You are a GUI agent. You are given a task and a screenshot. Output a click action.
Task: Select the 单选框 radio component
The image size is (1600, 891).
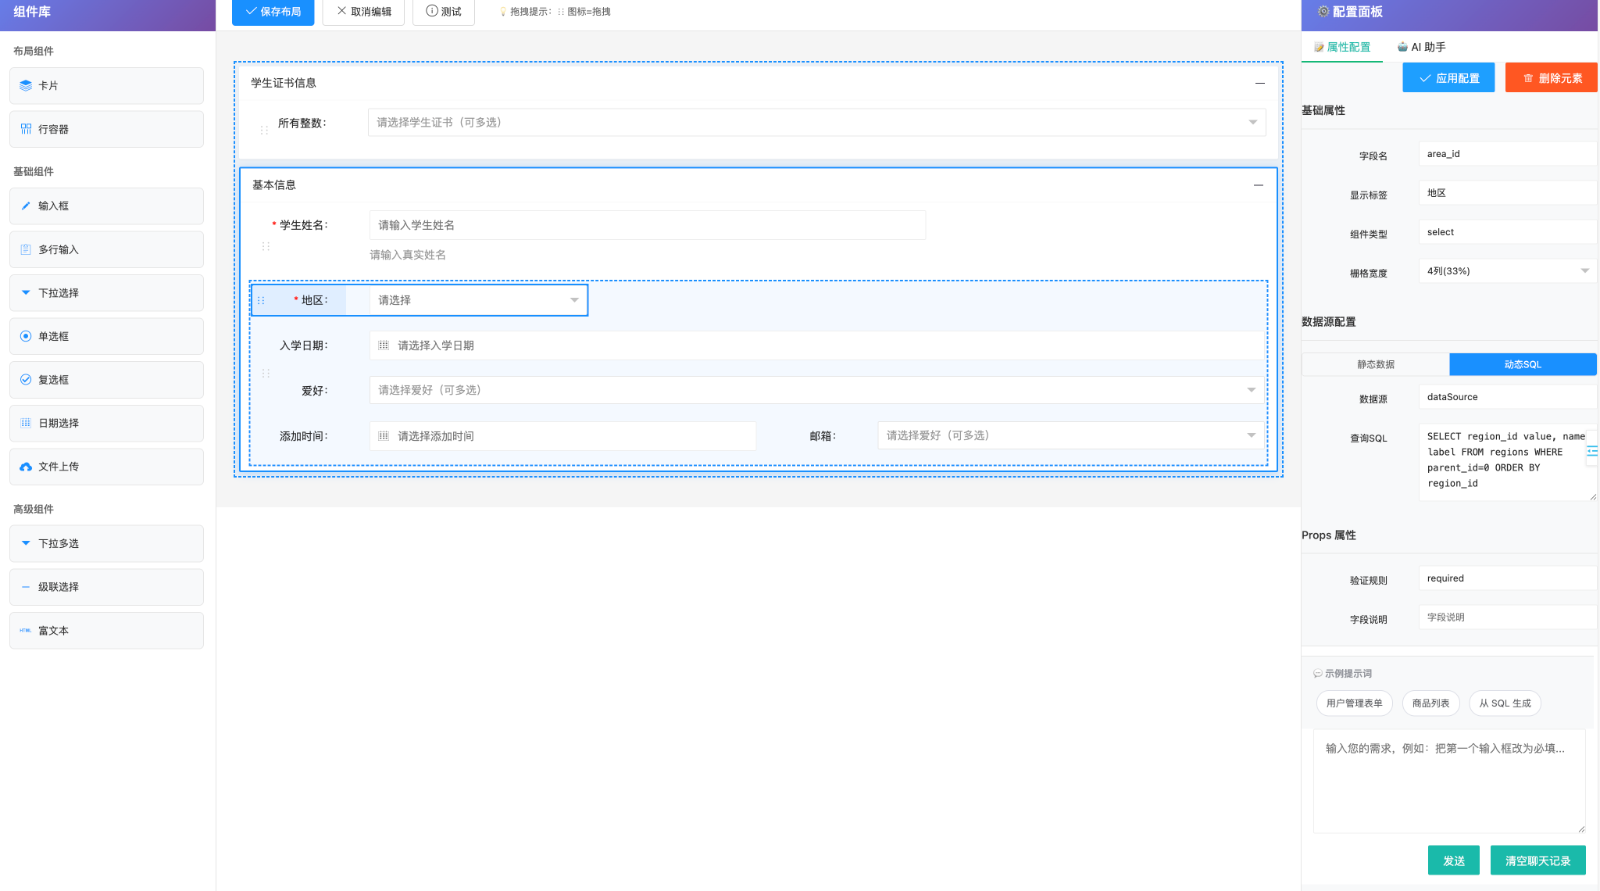(x=106, y=337)
